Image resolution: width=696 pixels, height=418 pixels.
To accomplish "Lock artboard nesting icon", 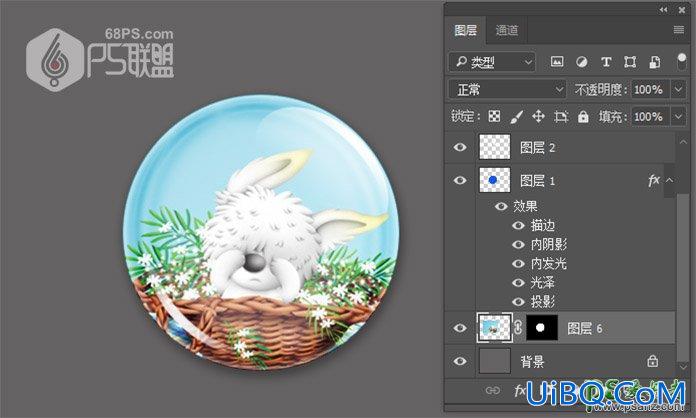I will coord(561,116).
